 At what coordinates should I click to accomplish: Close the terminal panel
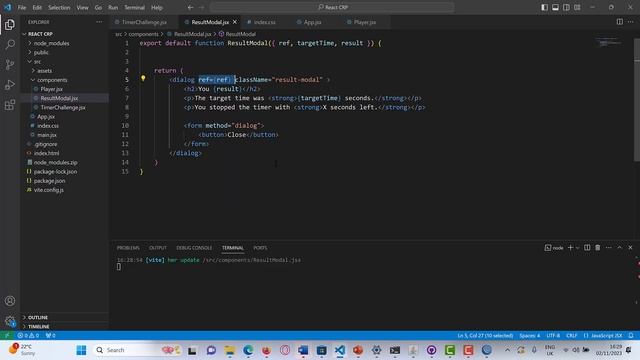pos(630,248)
